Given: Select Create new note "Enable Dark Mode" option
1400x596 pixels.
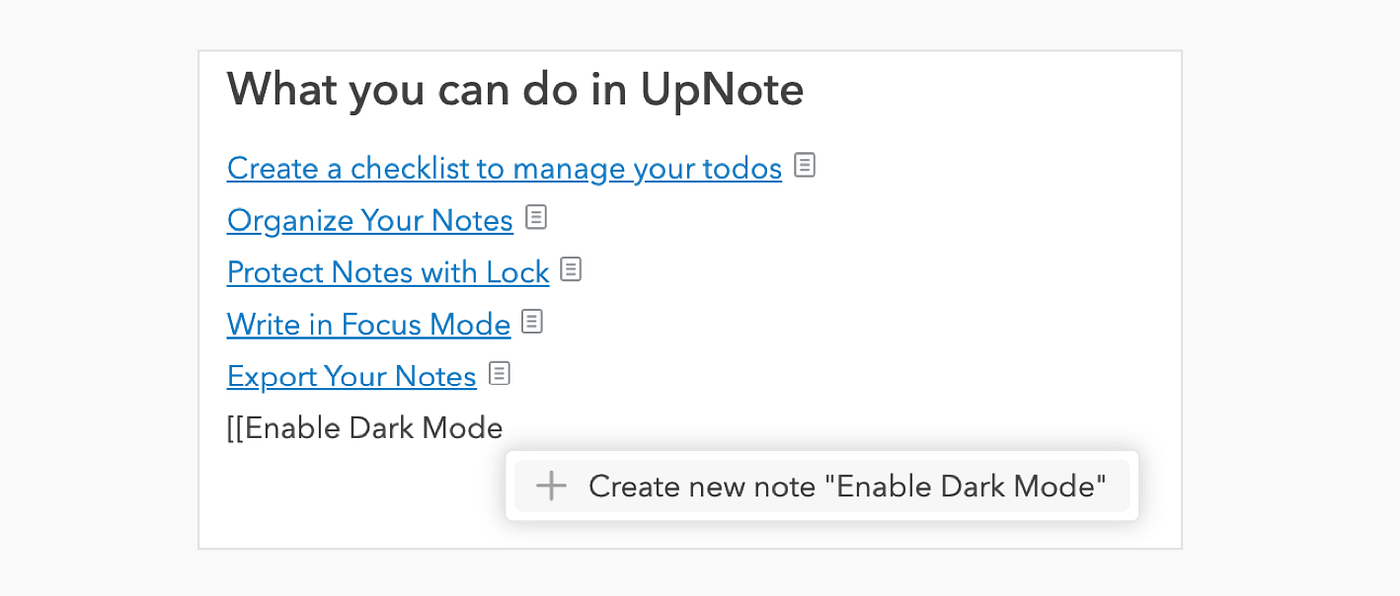Looking at the screenshot, I should pyautogui.click(x=822, y=487).
